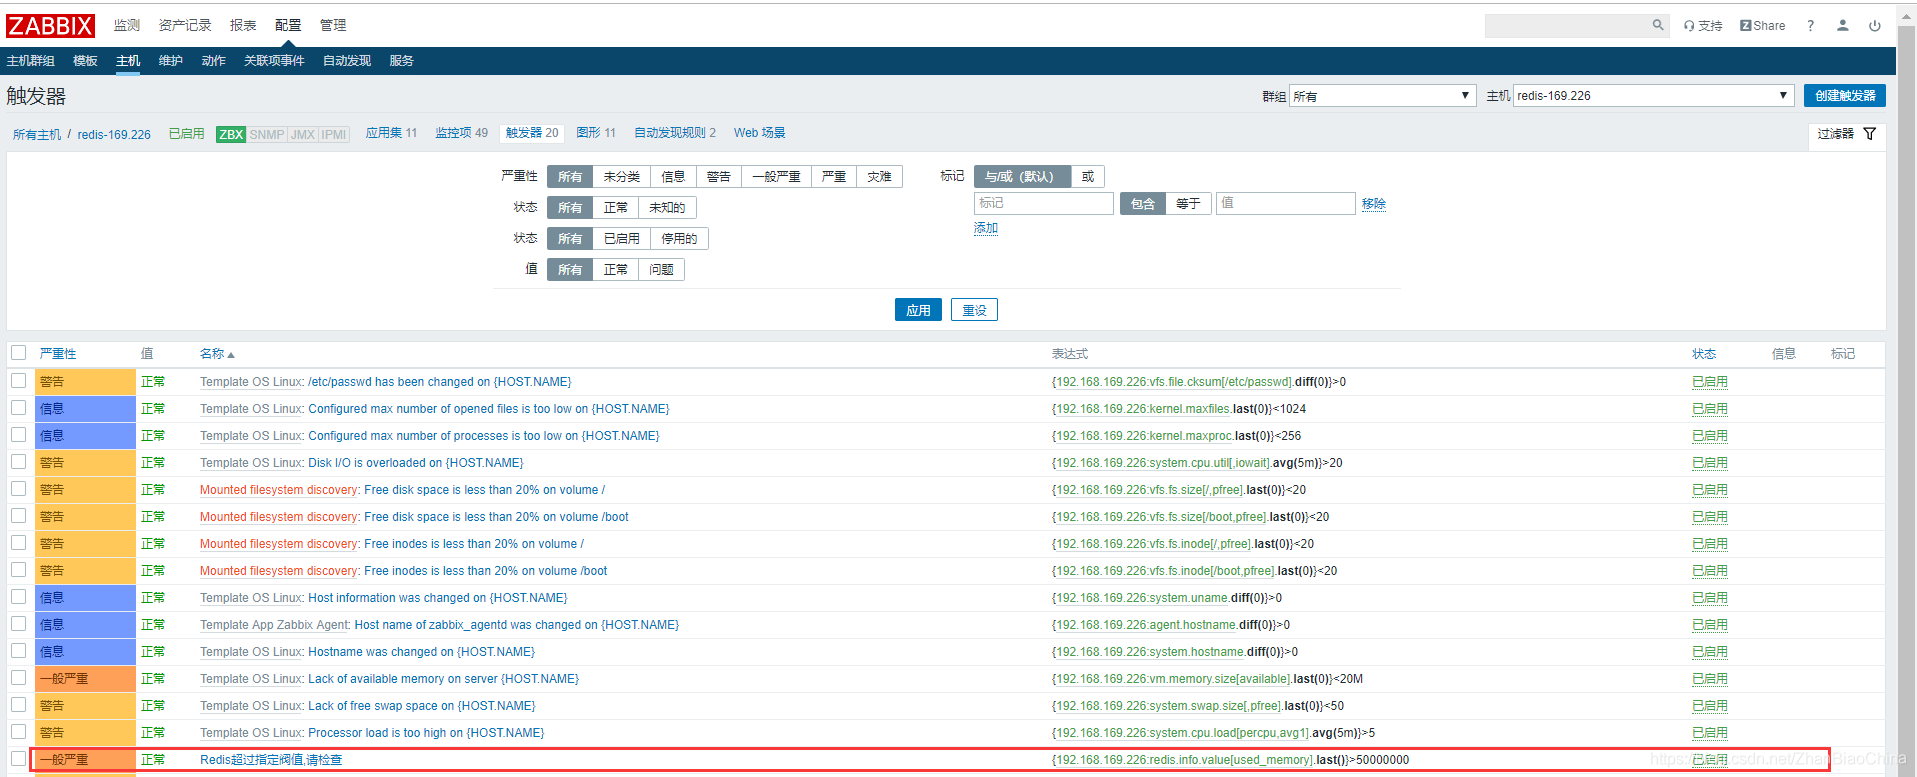Screen dimensions: 1917x777
Task: Open Template App Zabbix Agent link
Action: tap(274, 625)
